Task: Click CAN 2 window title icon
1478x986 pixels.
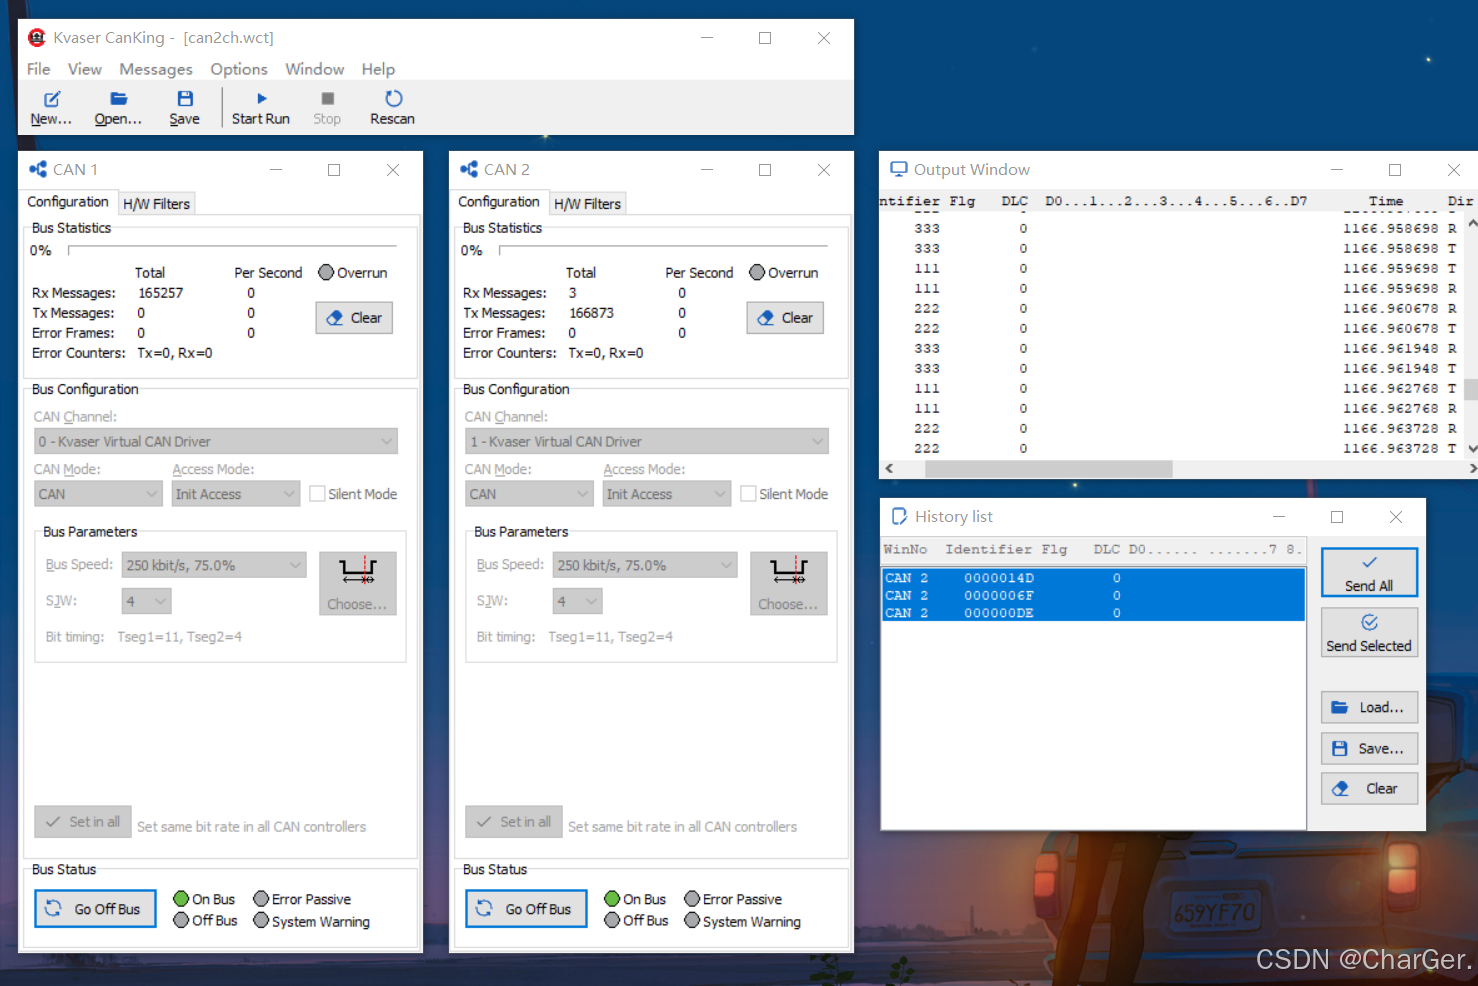Action: tap(469, 170)
